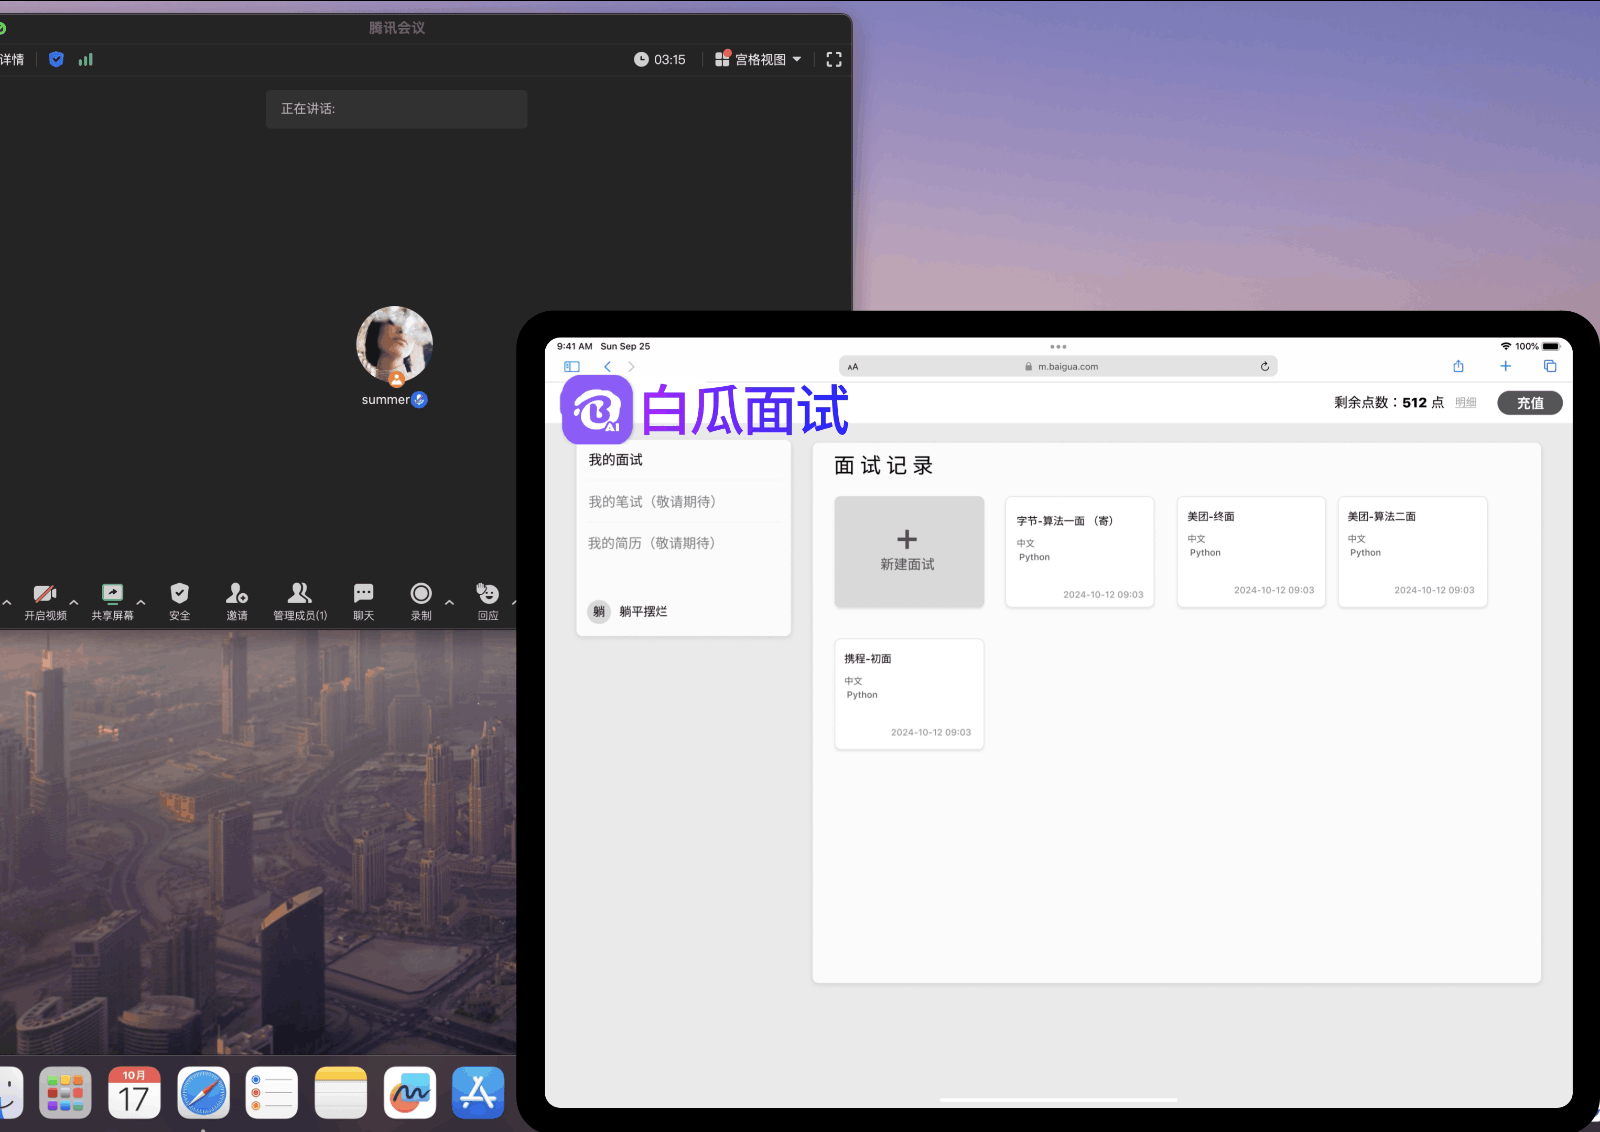Image resolution: width=1600 pixels, height=1132 pixels.
Task: Reload the page with the refresh icon
Action: click(1265, 367)
